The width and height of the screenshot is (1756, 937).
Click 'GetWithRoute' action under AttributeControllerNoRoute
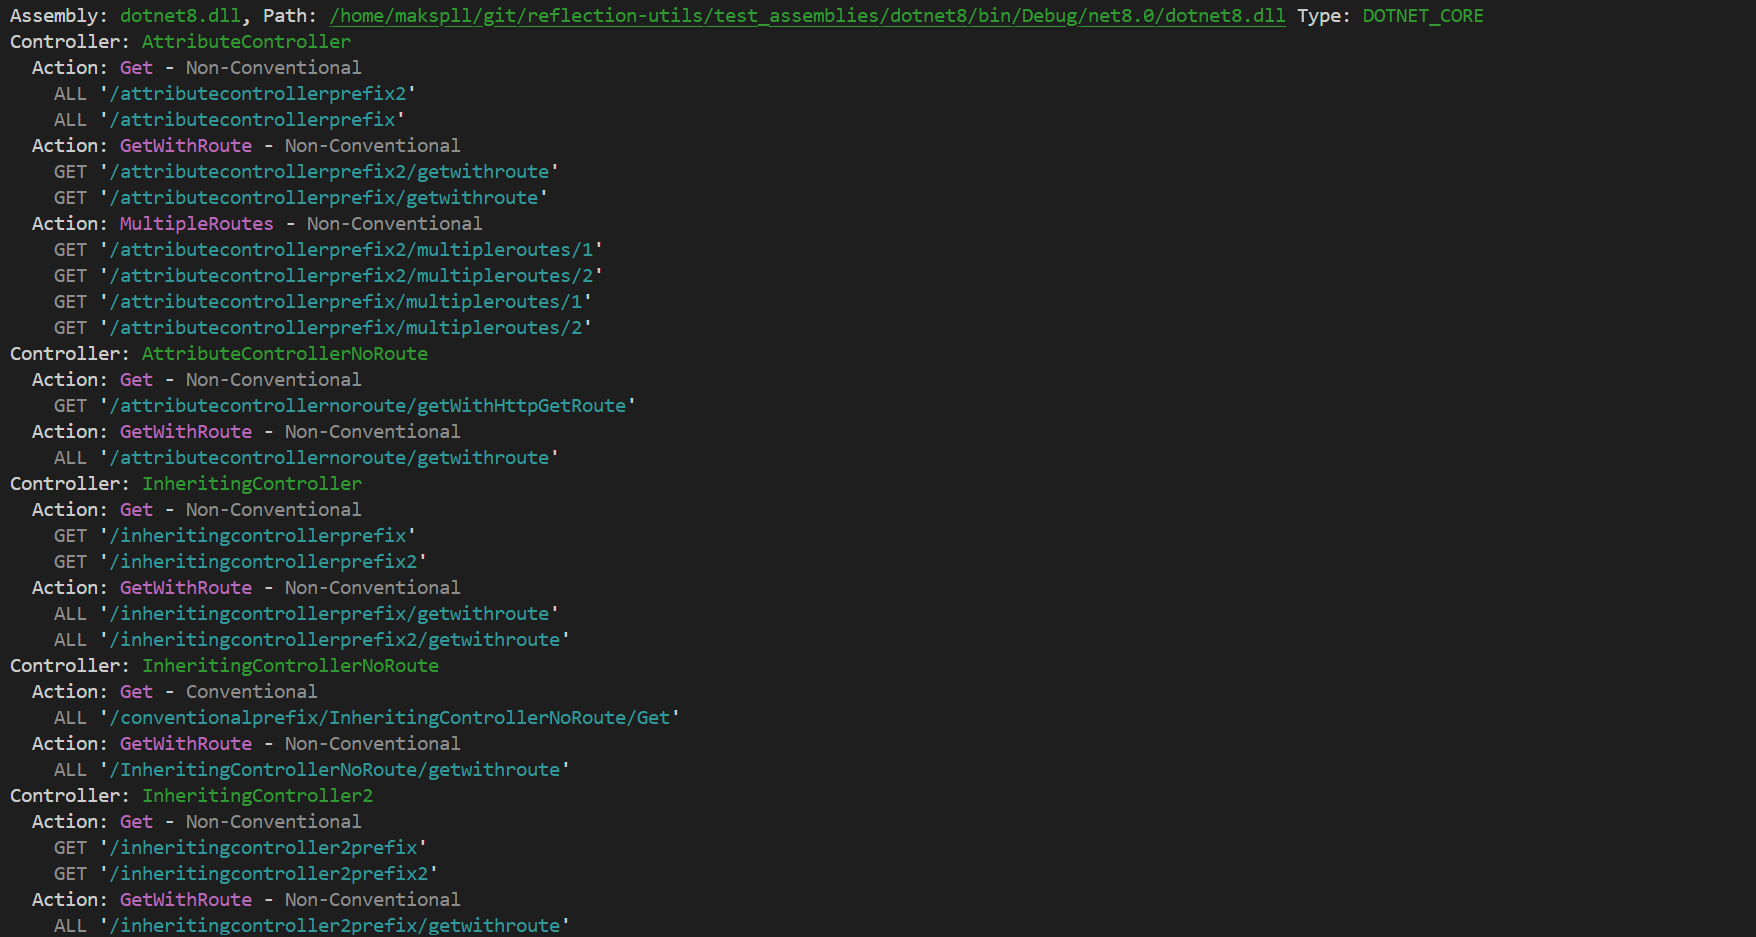pyautogui.click(x=186, y=432)
